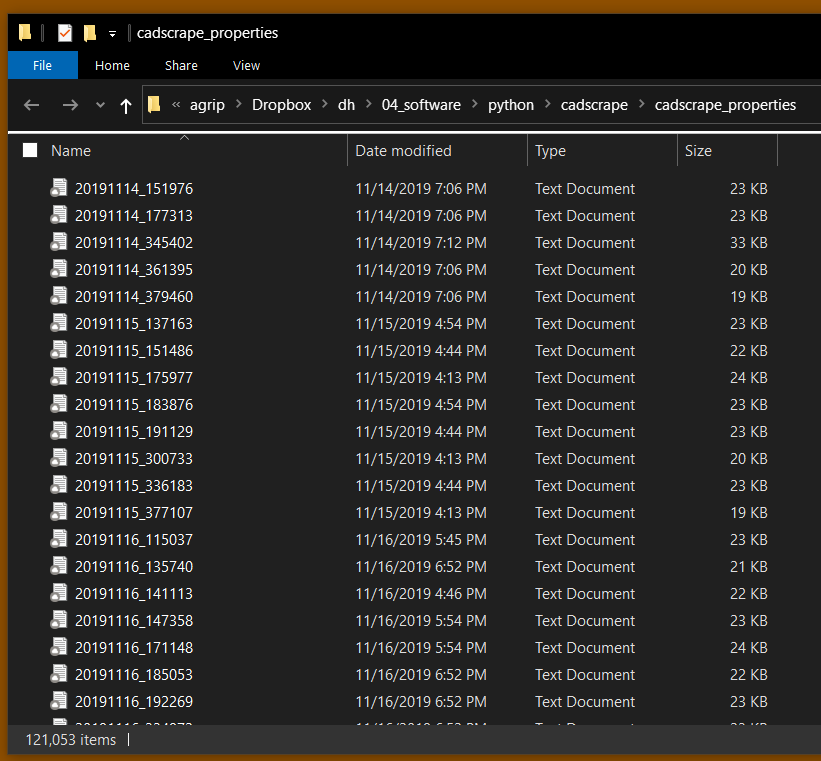Click the folder icon in the address bar

pos(154,105)
